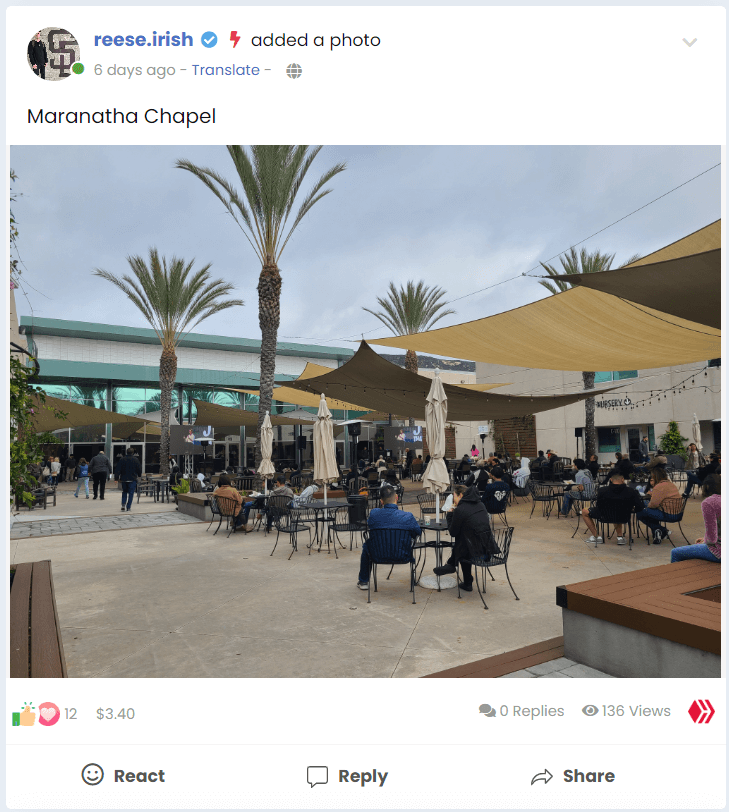Screen dimensions: 729x812
Task: Click the 136 Views eye icon
Action: (590, 711)
